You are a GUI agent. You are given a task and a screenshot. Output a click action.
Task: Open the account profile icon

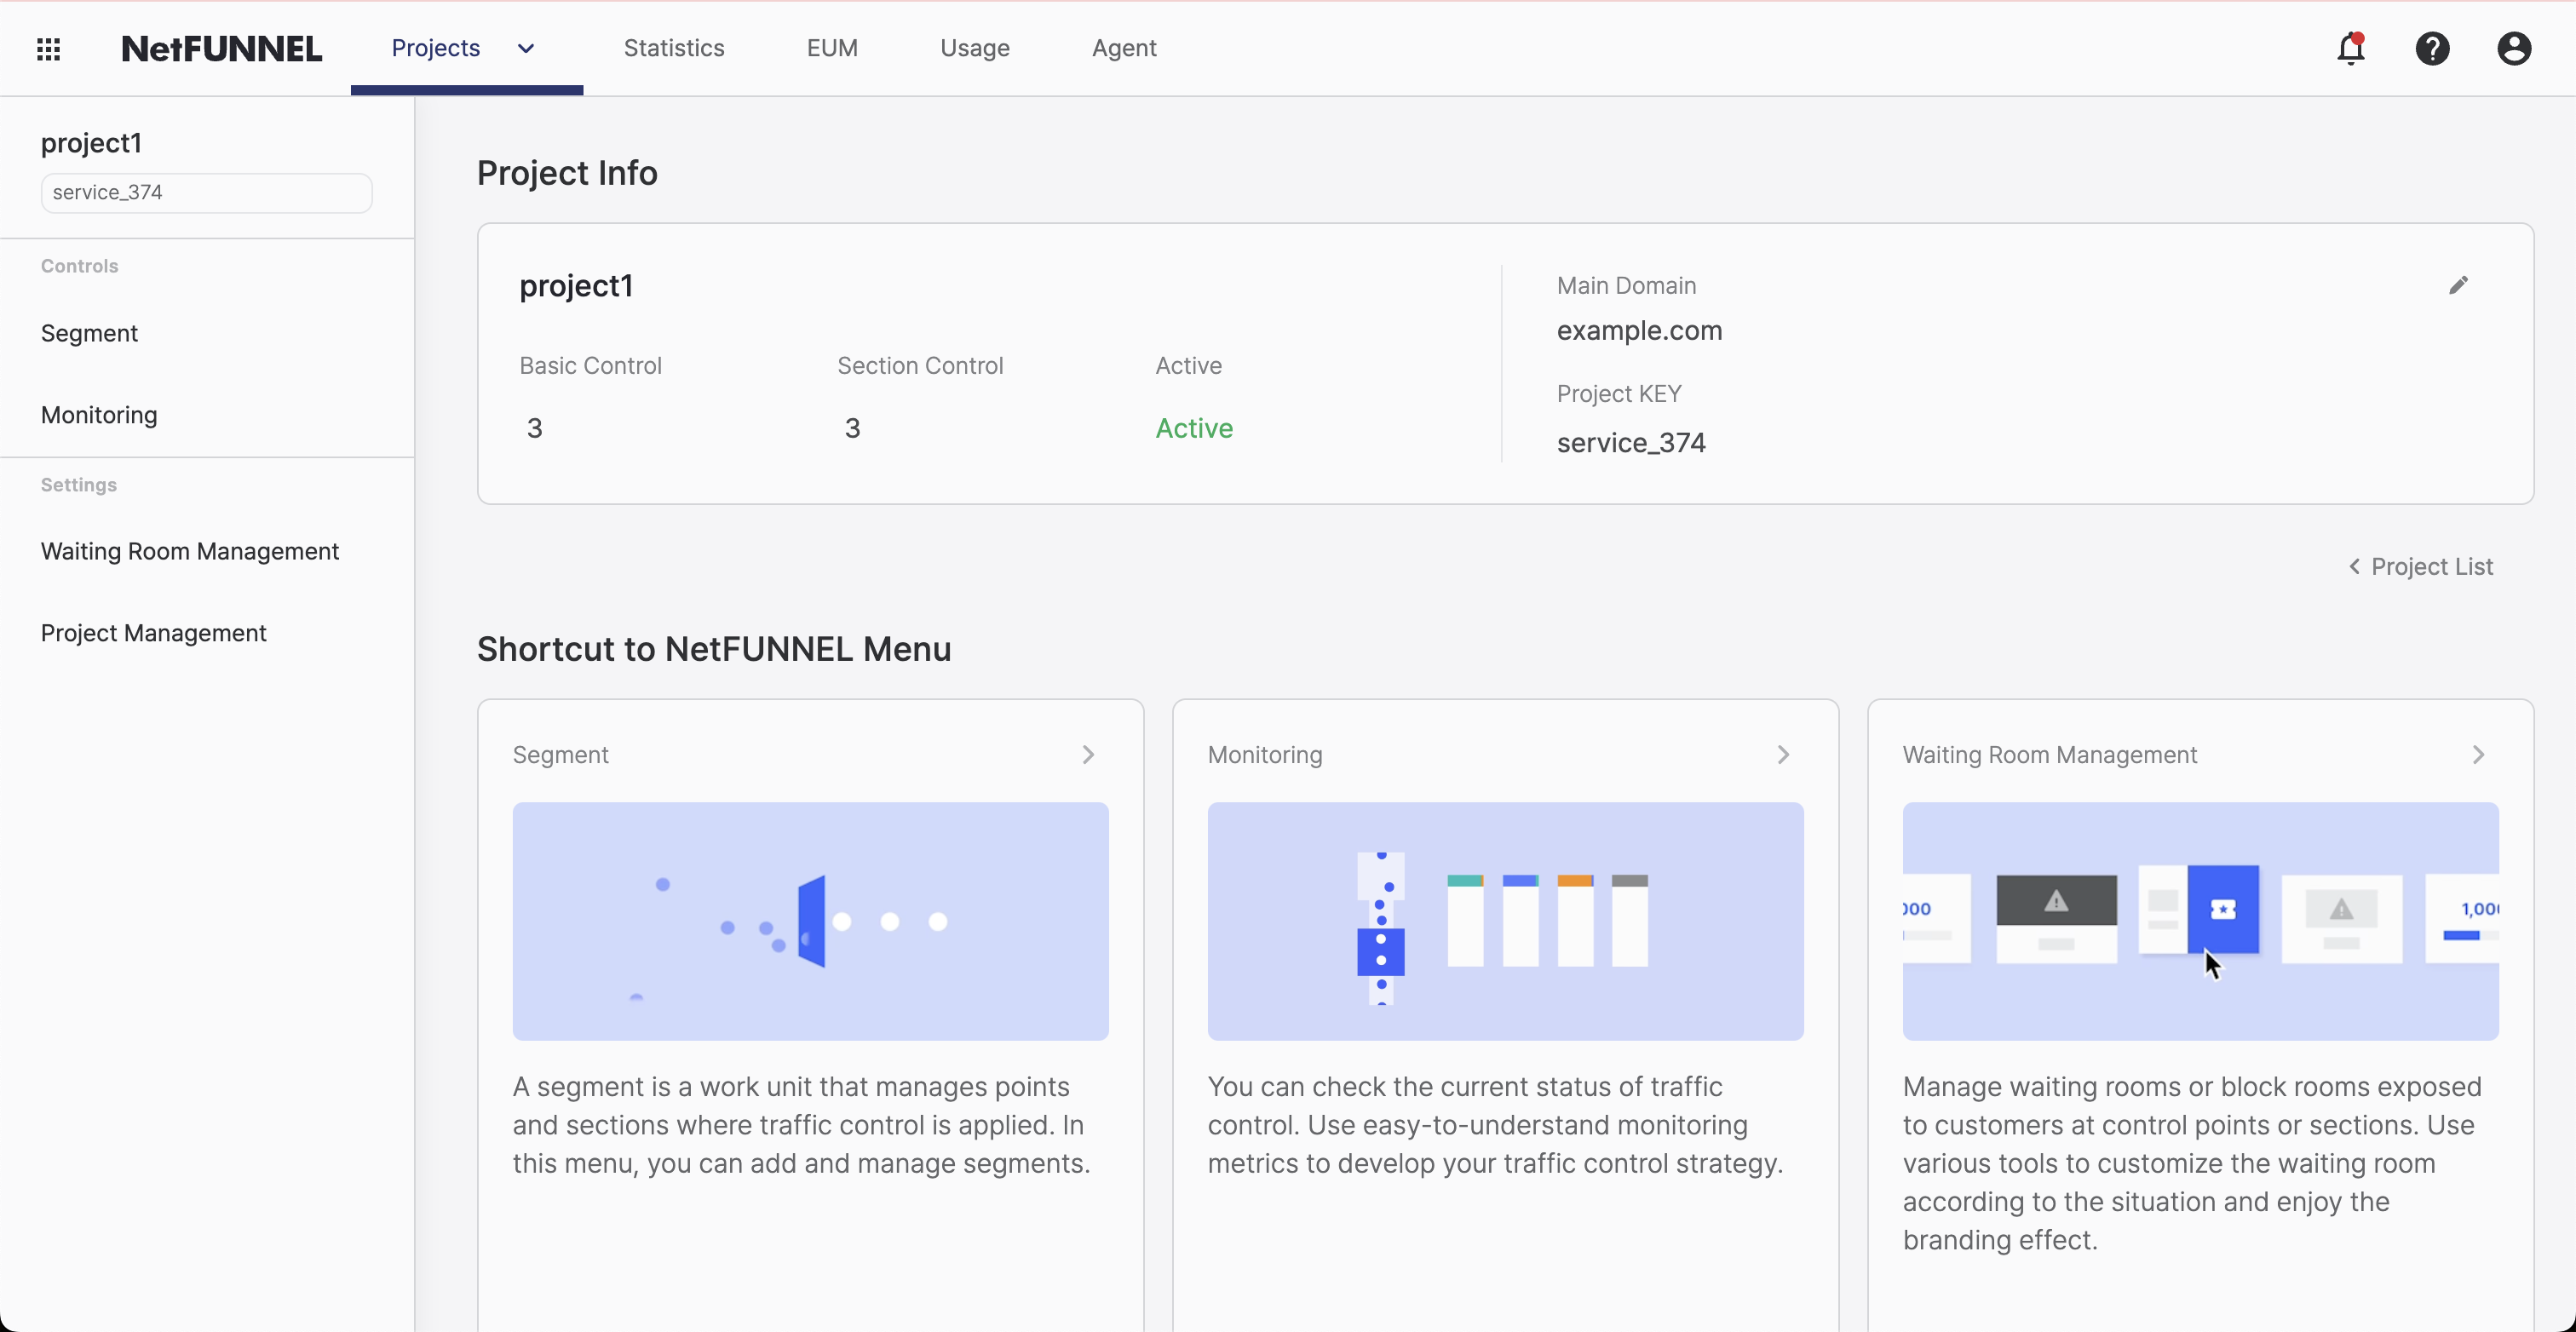(x=2514, y=48)
